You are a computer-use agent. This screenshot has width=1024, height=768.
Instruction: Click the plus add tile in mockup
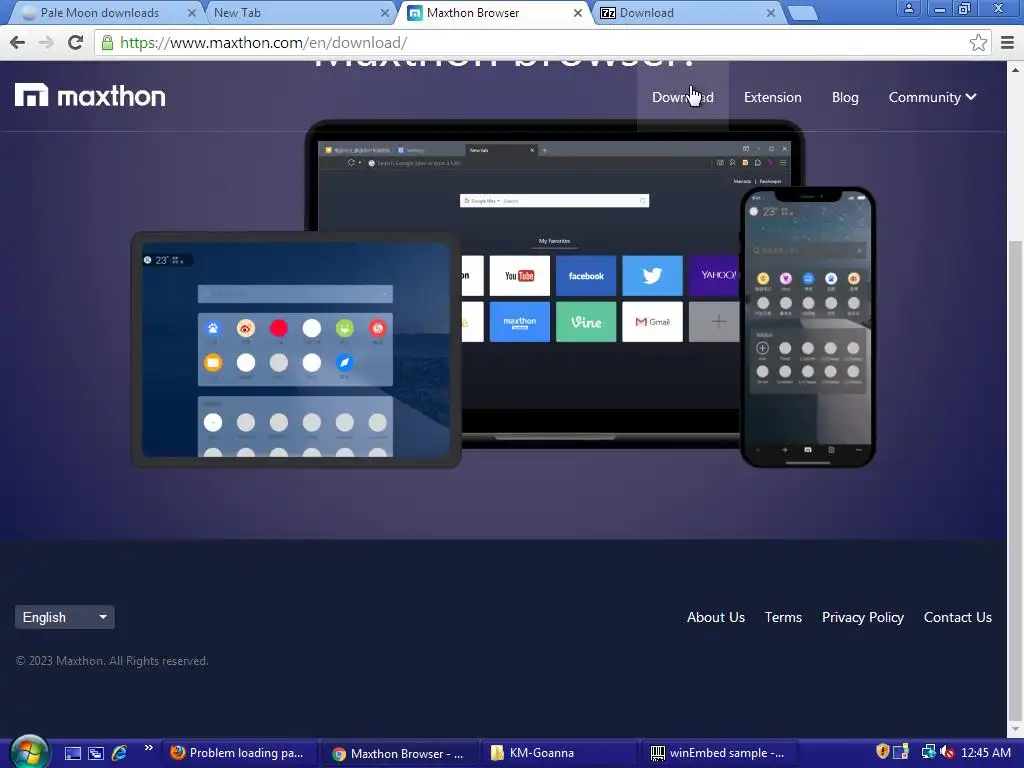click(714, 321)
